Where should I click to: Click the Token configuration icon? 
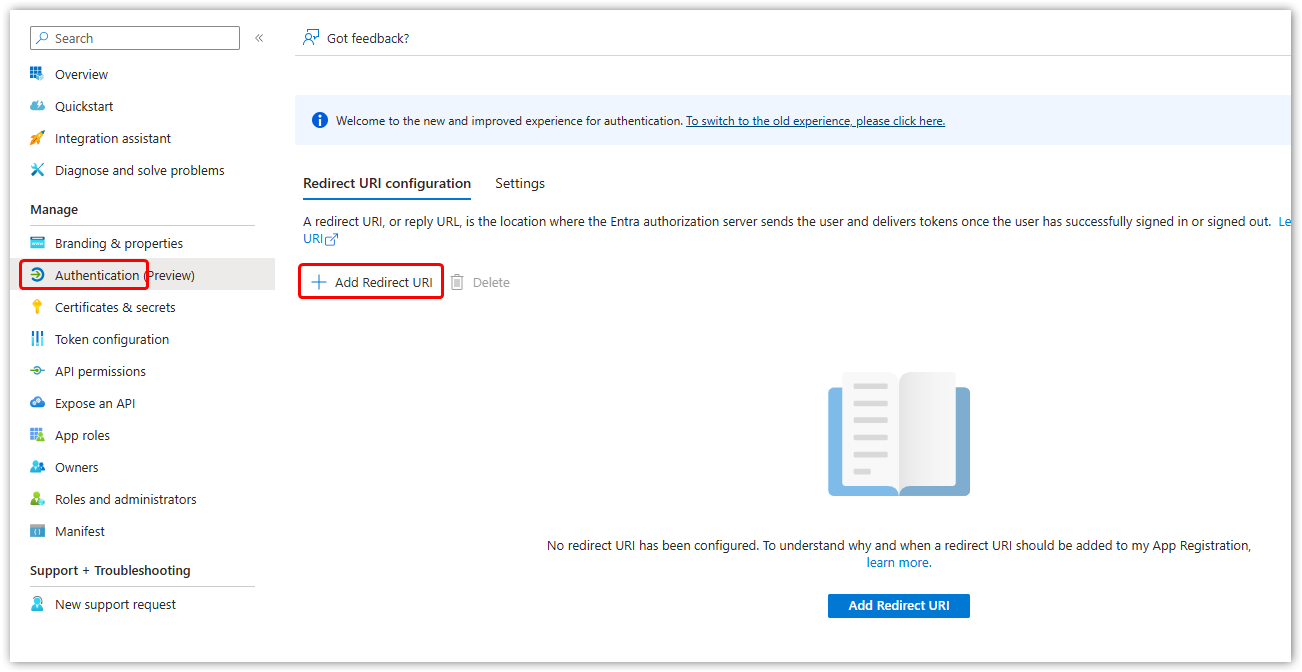[37, 339]
